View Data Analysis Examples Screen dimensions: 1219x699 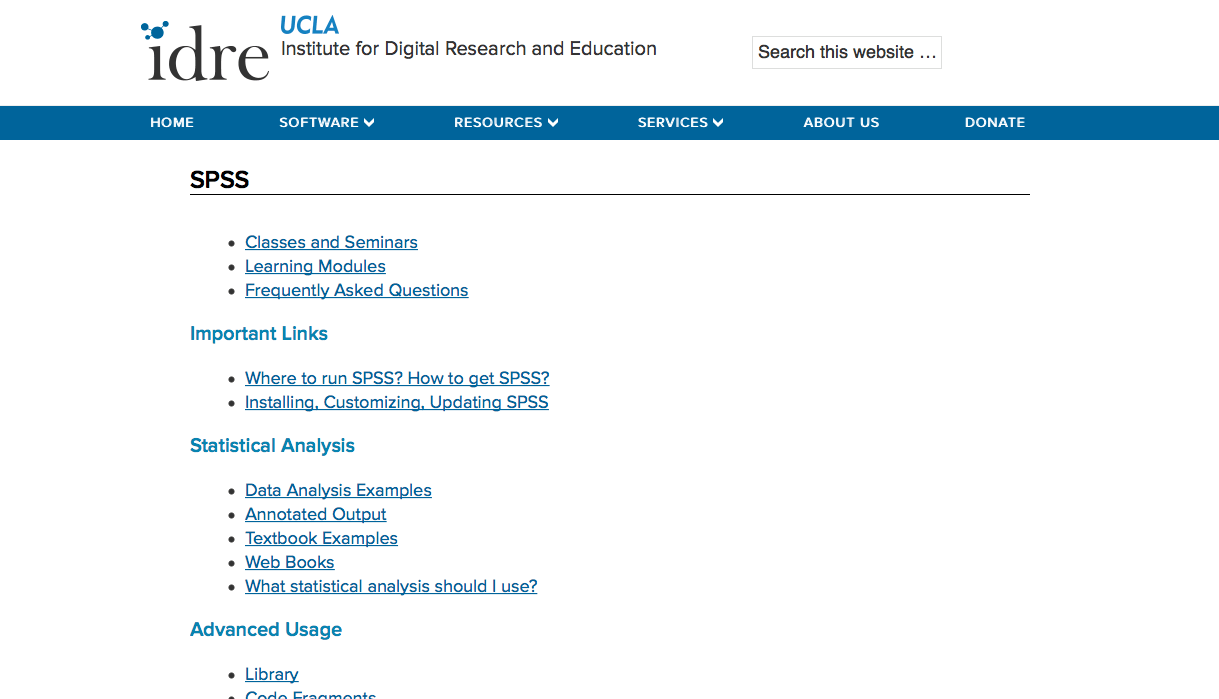click(338, 490)
